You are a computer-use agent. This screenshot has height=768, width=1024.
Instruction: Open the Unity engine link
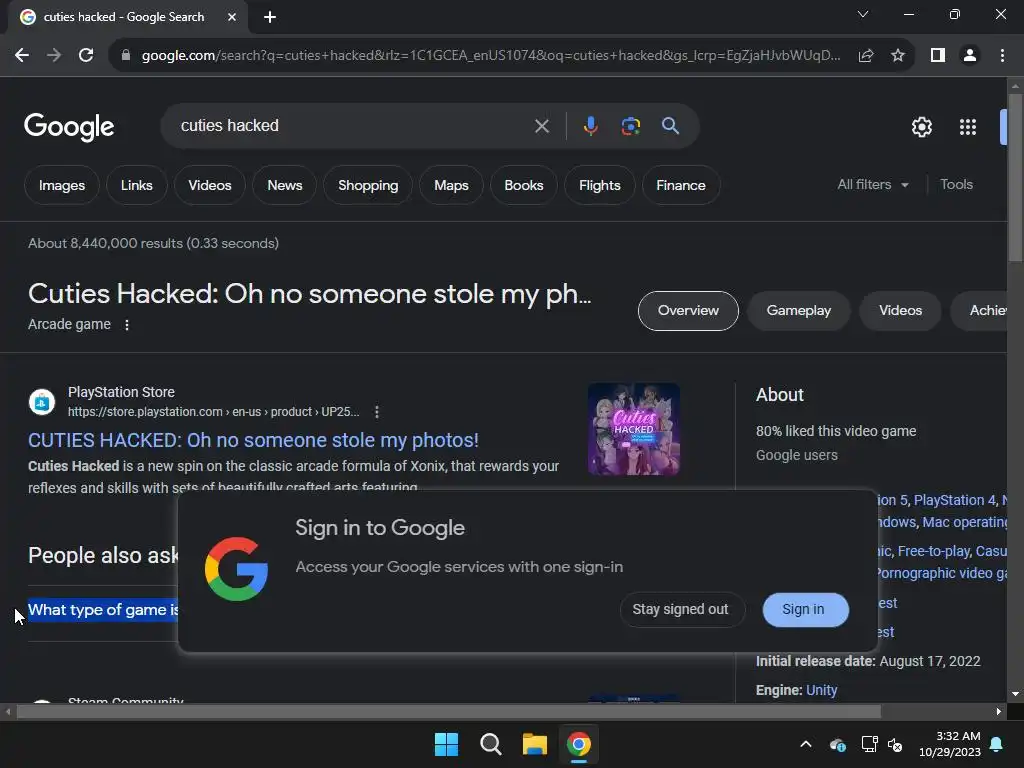click(x=822, y=690)
